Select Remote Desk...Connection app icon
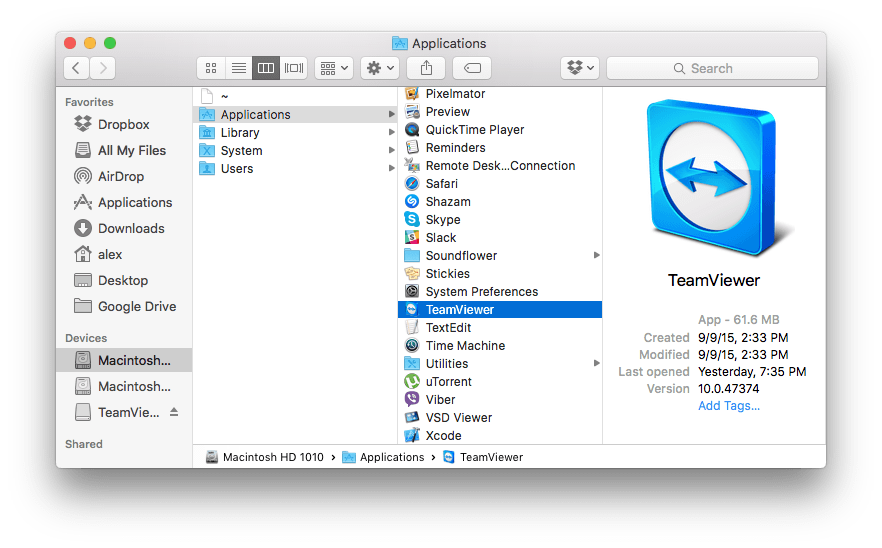882x548 pixels. coord(412,165)
